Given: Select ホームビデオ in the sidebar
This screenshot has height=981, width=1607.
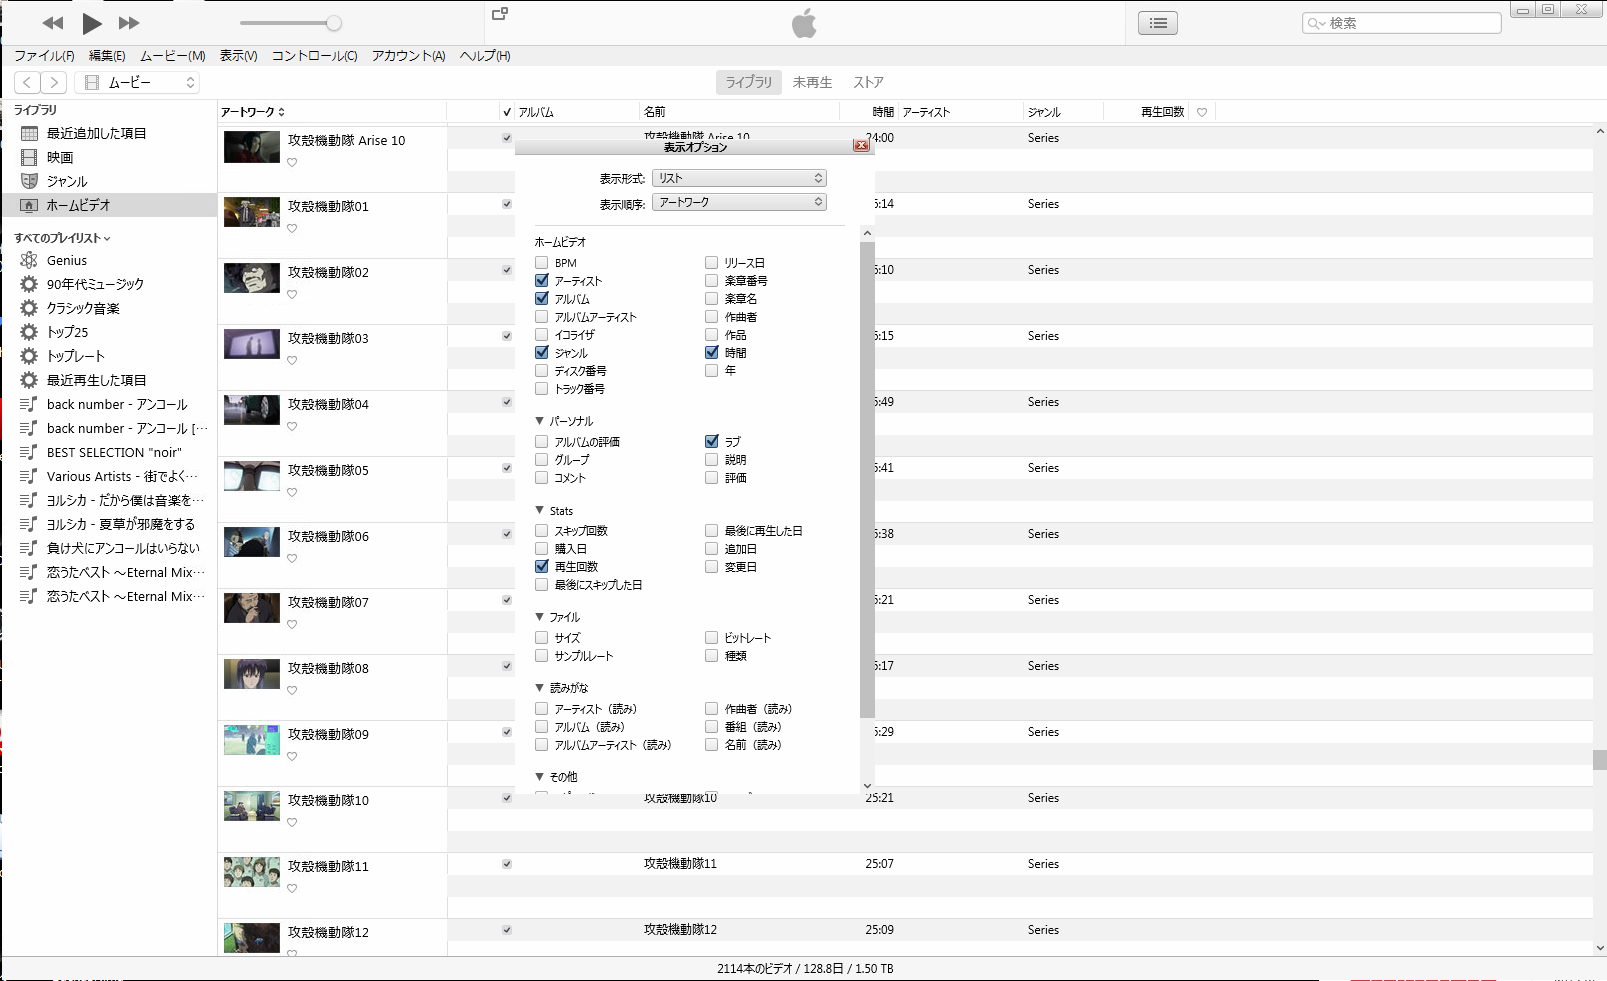Looking at the screenshot, I should [x=108, y=205].
